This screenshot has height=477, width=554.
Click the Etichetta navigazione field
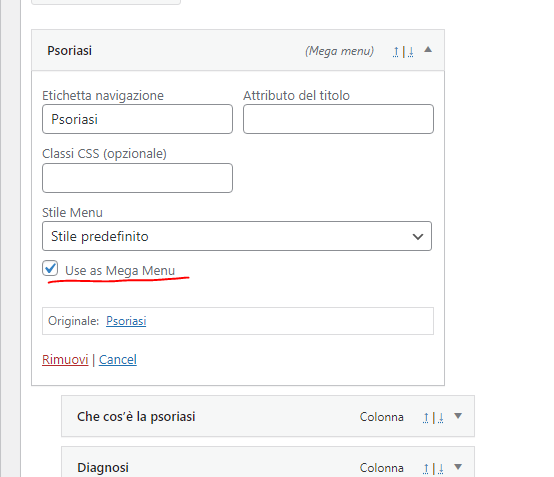[137, 119]
